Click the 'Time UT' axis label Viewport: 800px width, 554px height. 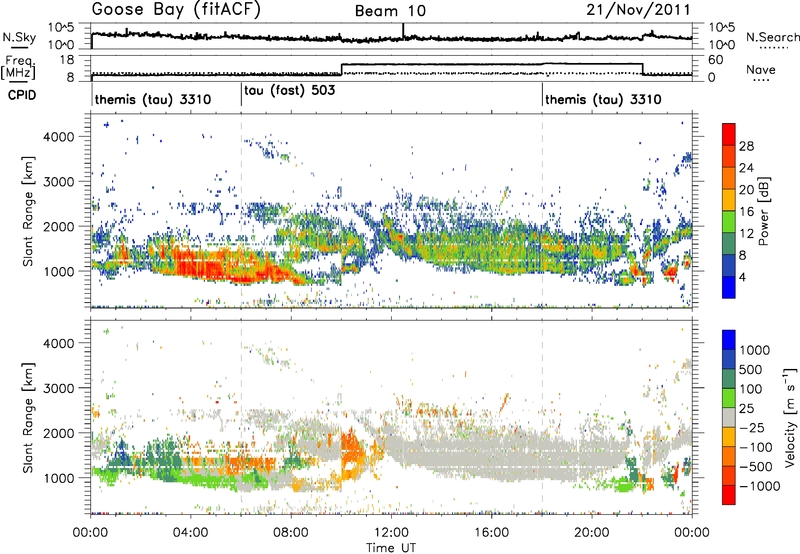[x=391, y=548]
